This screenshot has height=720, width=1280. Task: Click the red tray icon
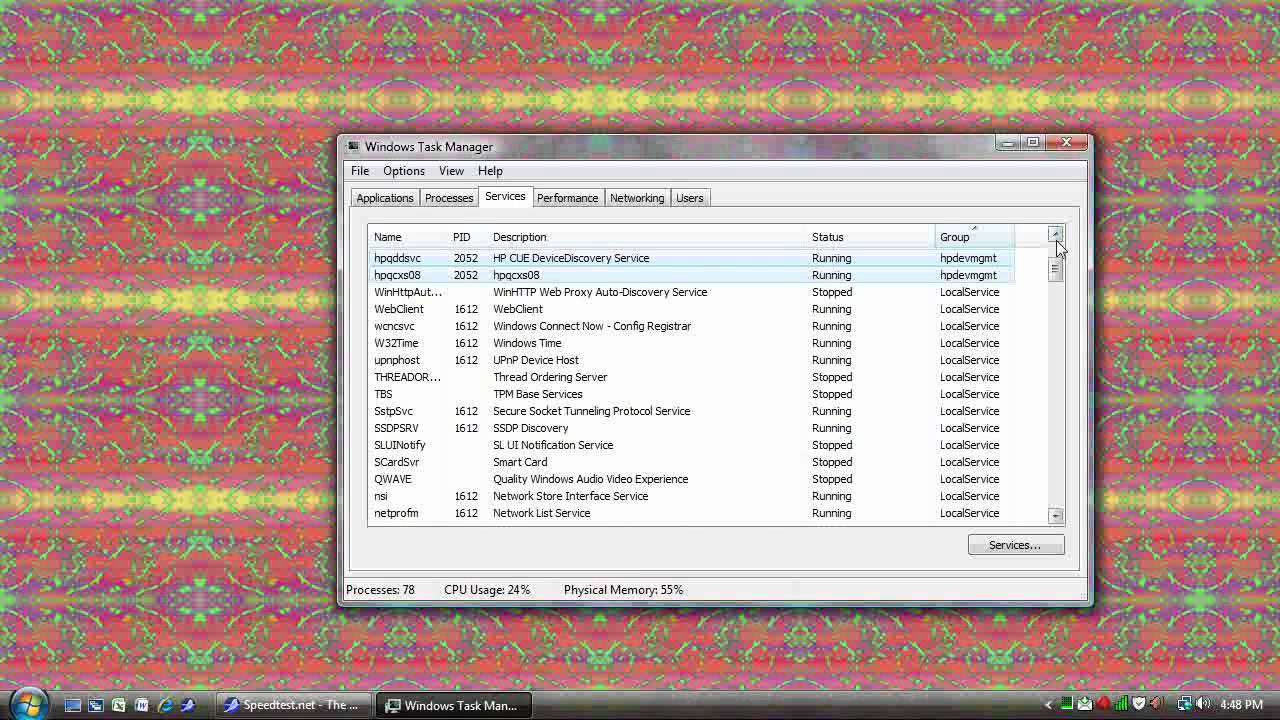click(1103, 704)
